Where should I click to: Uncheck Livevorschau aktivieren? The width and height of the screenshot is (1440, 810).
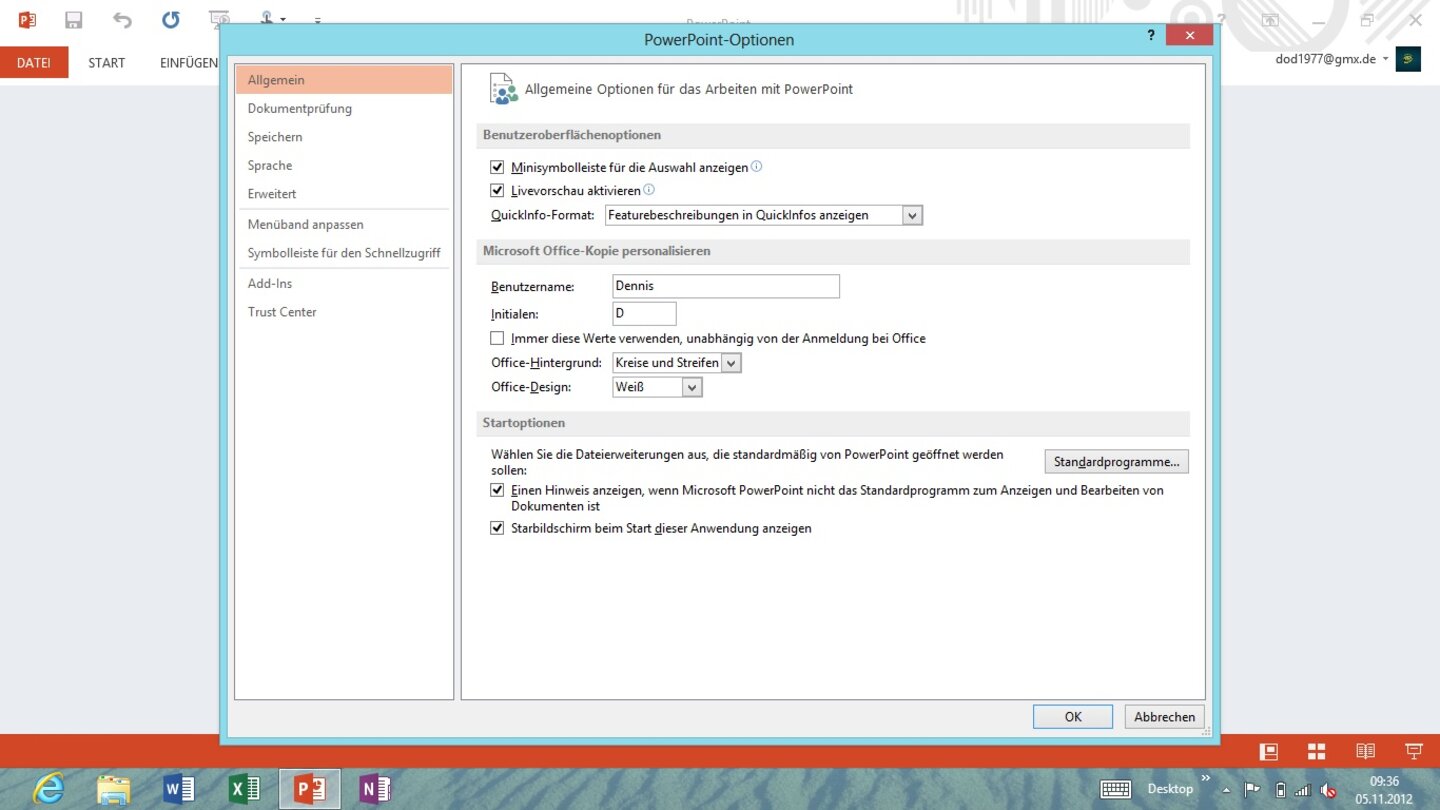pyautogui.click(x=497, y=190)
